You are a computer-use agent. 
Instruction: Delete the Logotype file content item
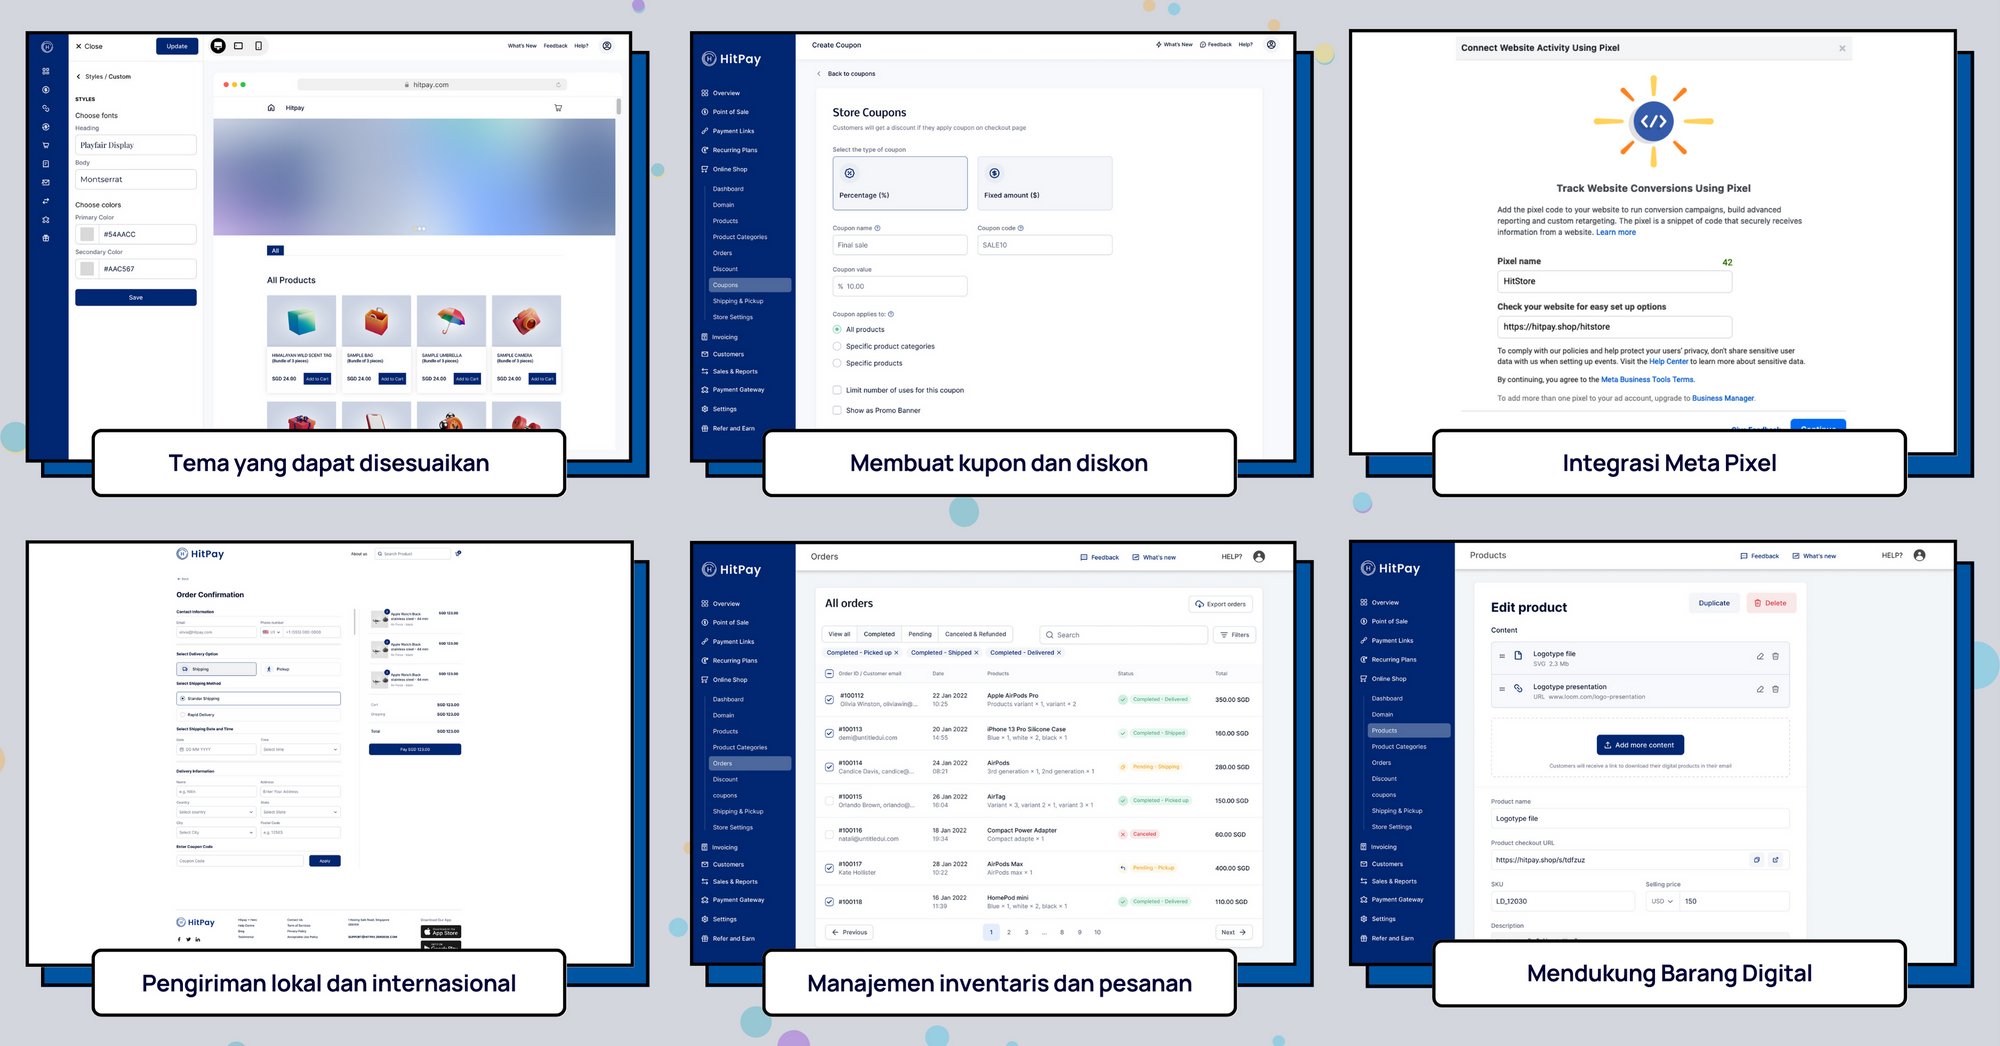[1775, 656]
